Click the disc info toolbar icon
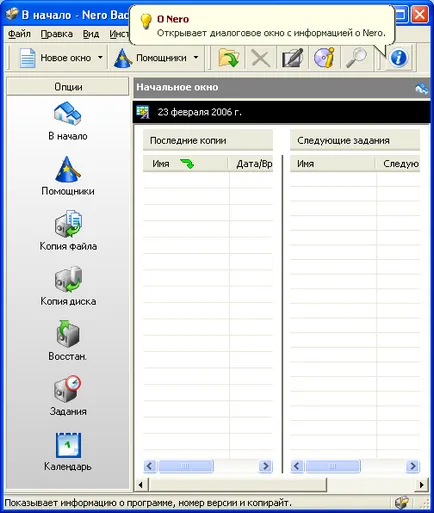 (x=324, y=58)
